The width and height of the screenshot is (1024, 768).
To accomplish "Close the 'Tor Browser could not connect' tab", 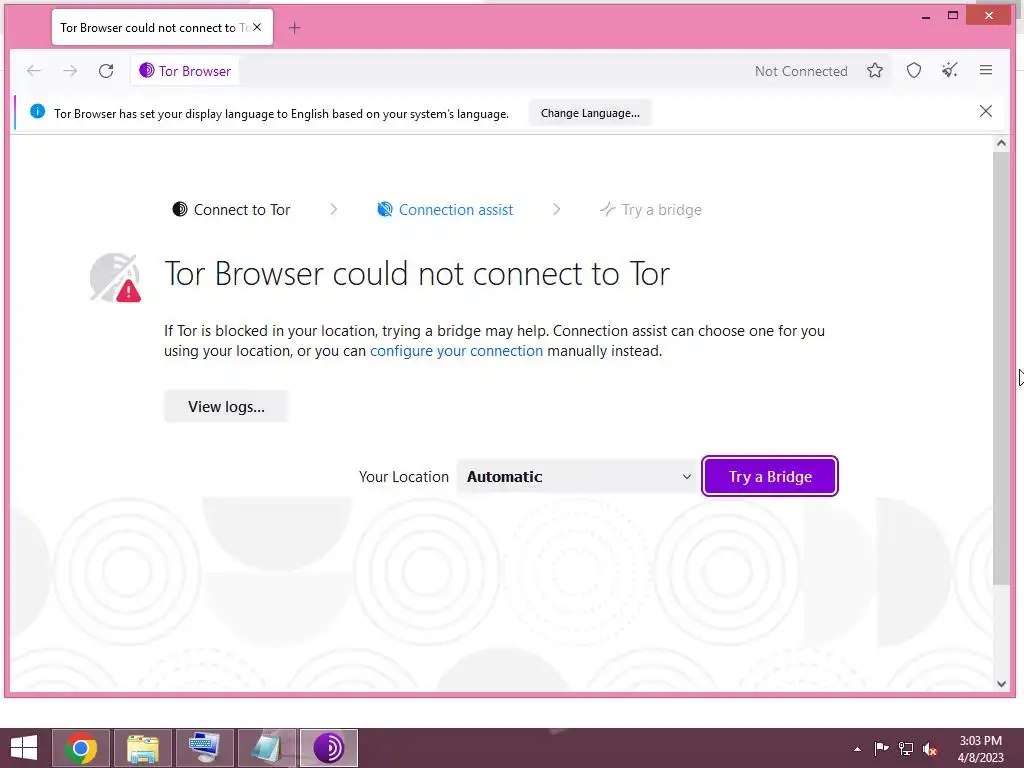I will (x=257, y=27).
